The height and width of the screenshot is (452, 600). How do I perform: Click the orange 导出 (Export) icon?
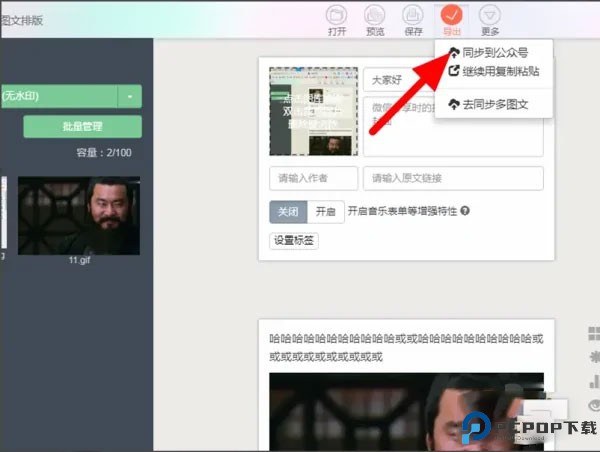click(x=451, y=16)
